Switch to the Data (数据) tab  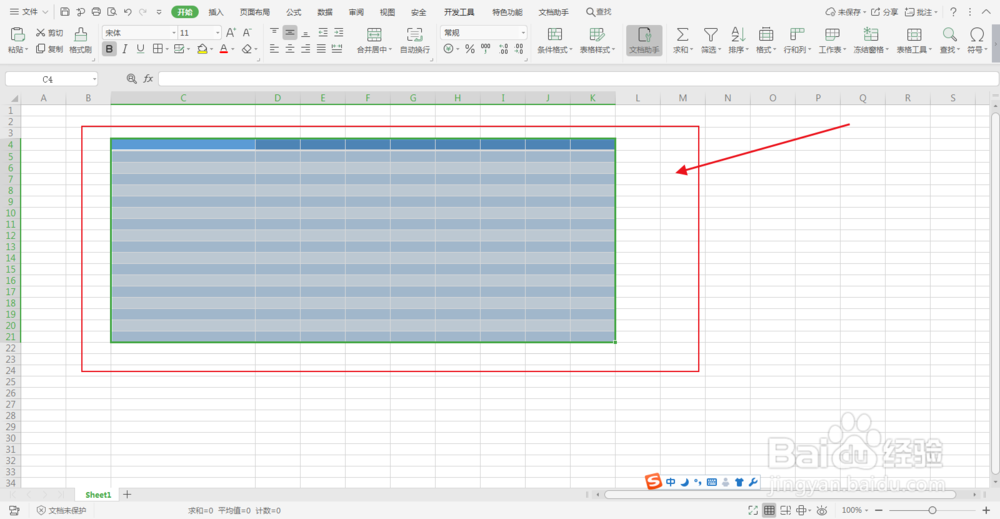[325, 12]
